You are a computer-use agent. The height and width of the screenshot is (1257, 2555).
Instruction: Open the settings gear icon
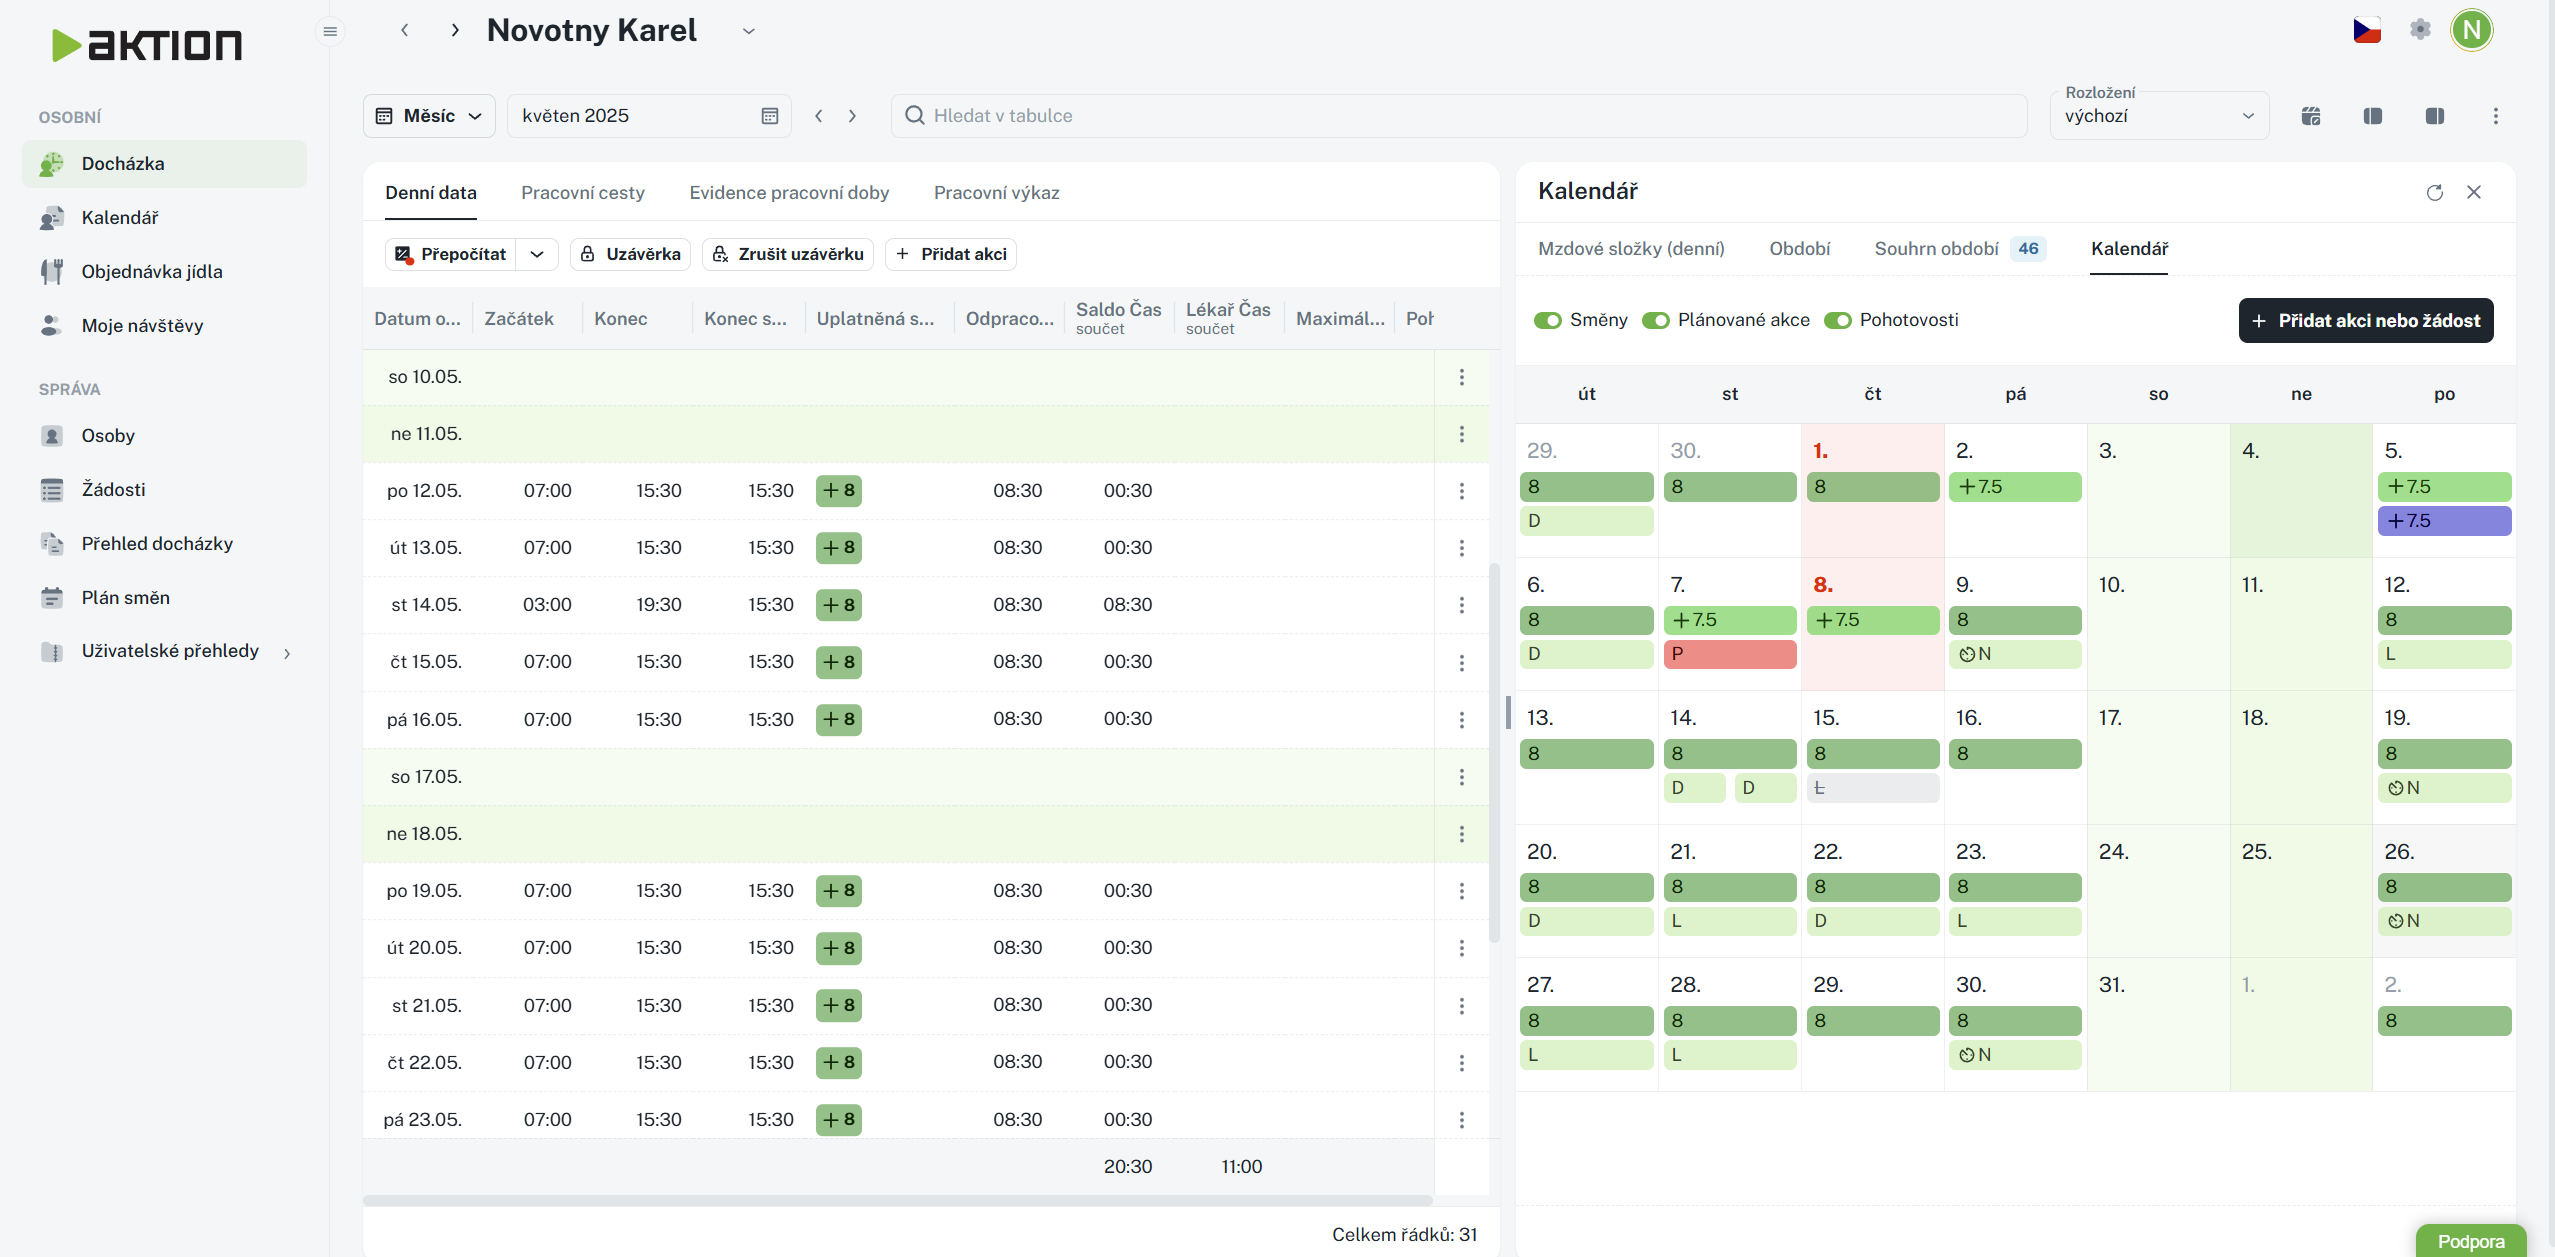2420,30
